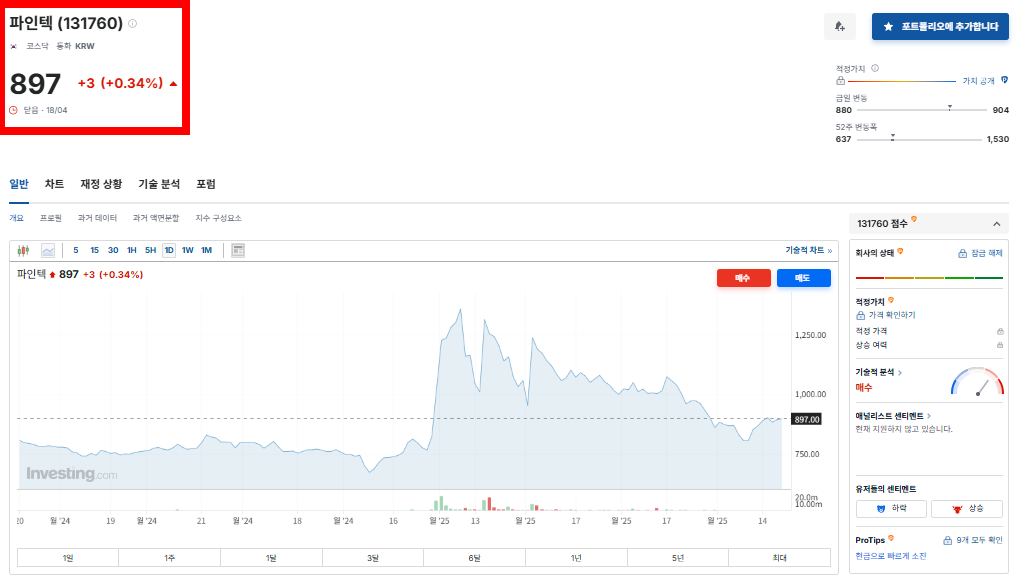
Task: Open the 개요 sub-tab
Action: click(16, 218)
